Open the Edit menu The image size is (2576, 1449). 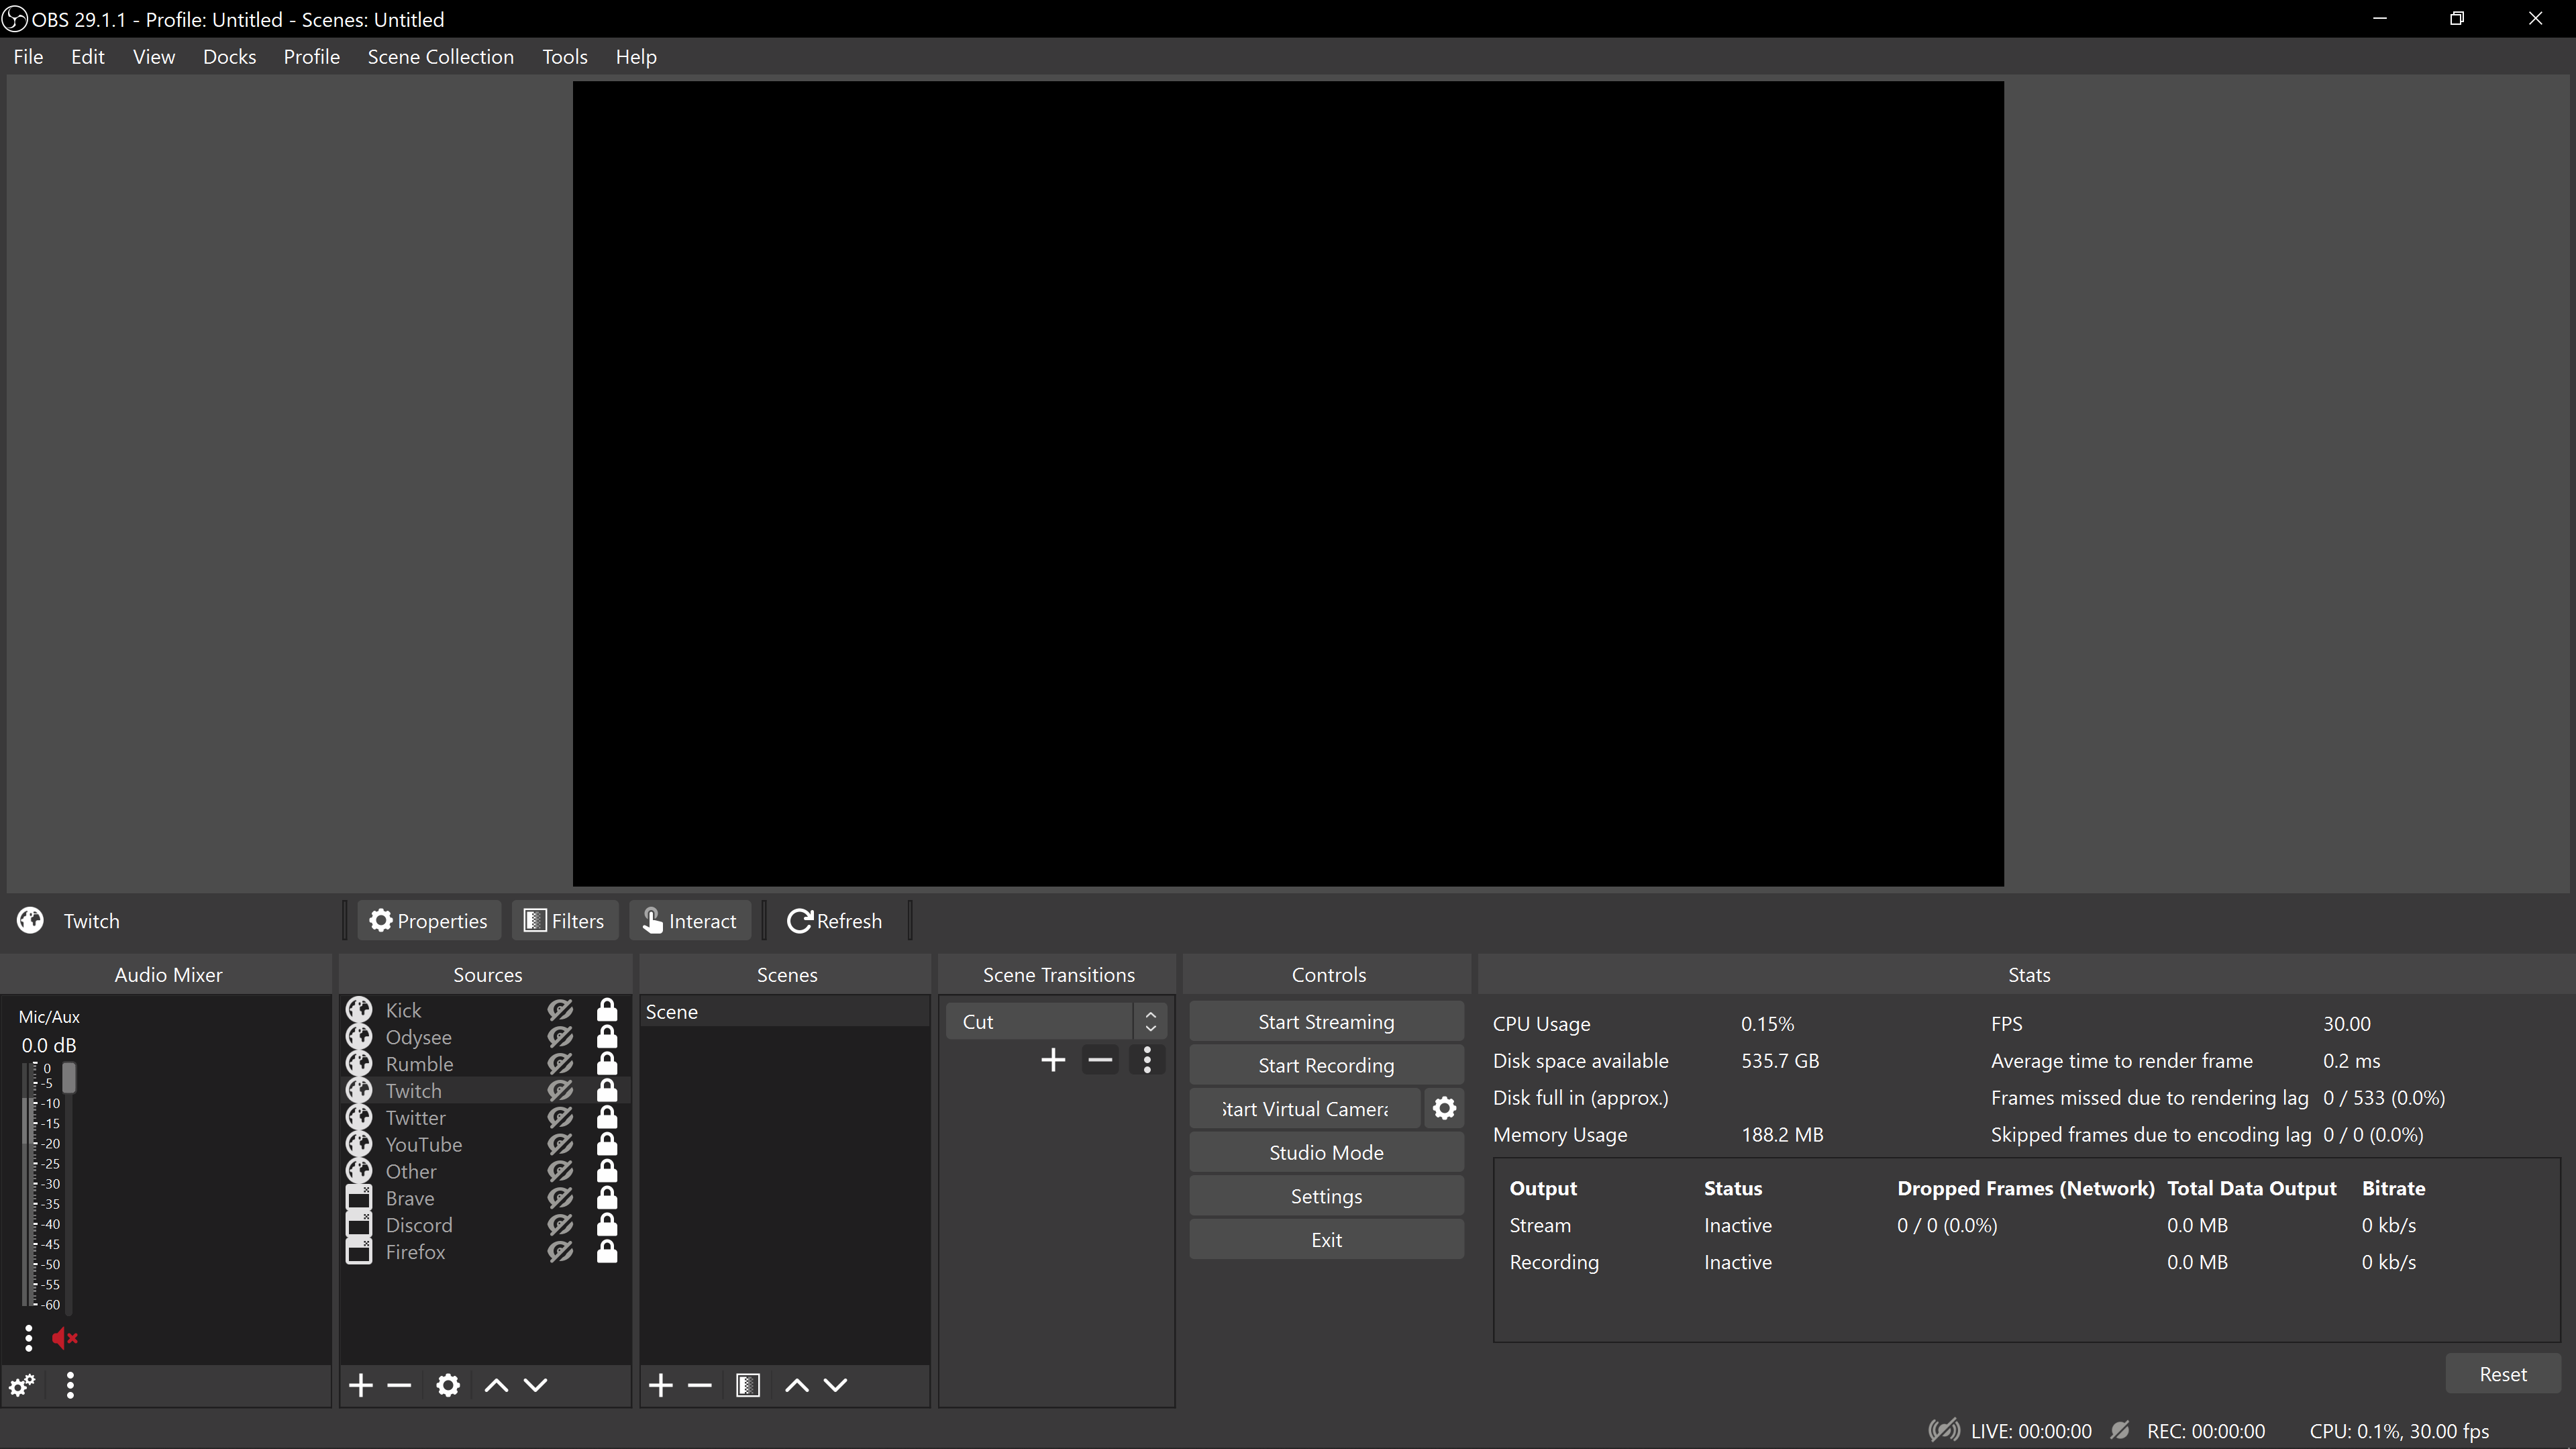(88, 57)
